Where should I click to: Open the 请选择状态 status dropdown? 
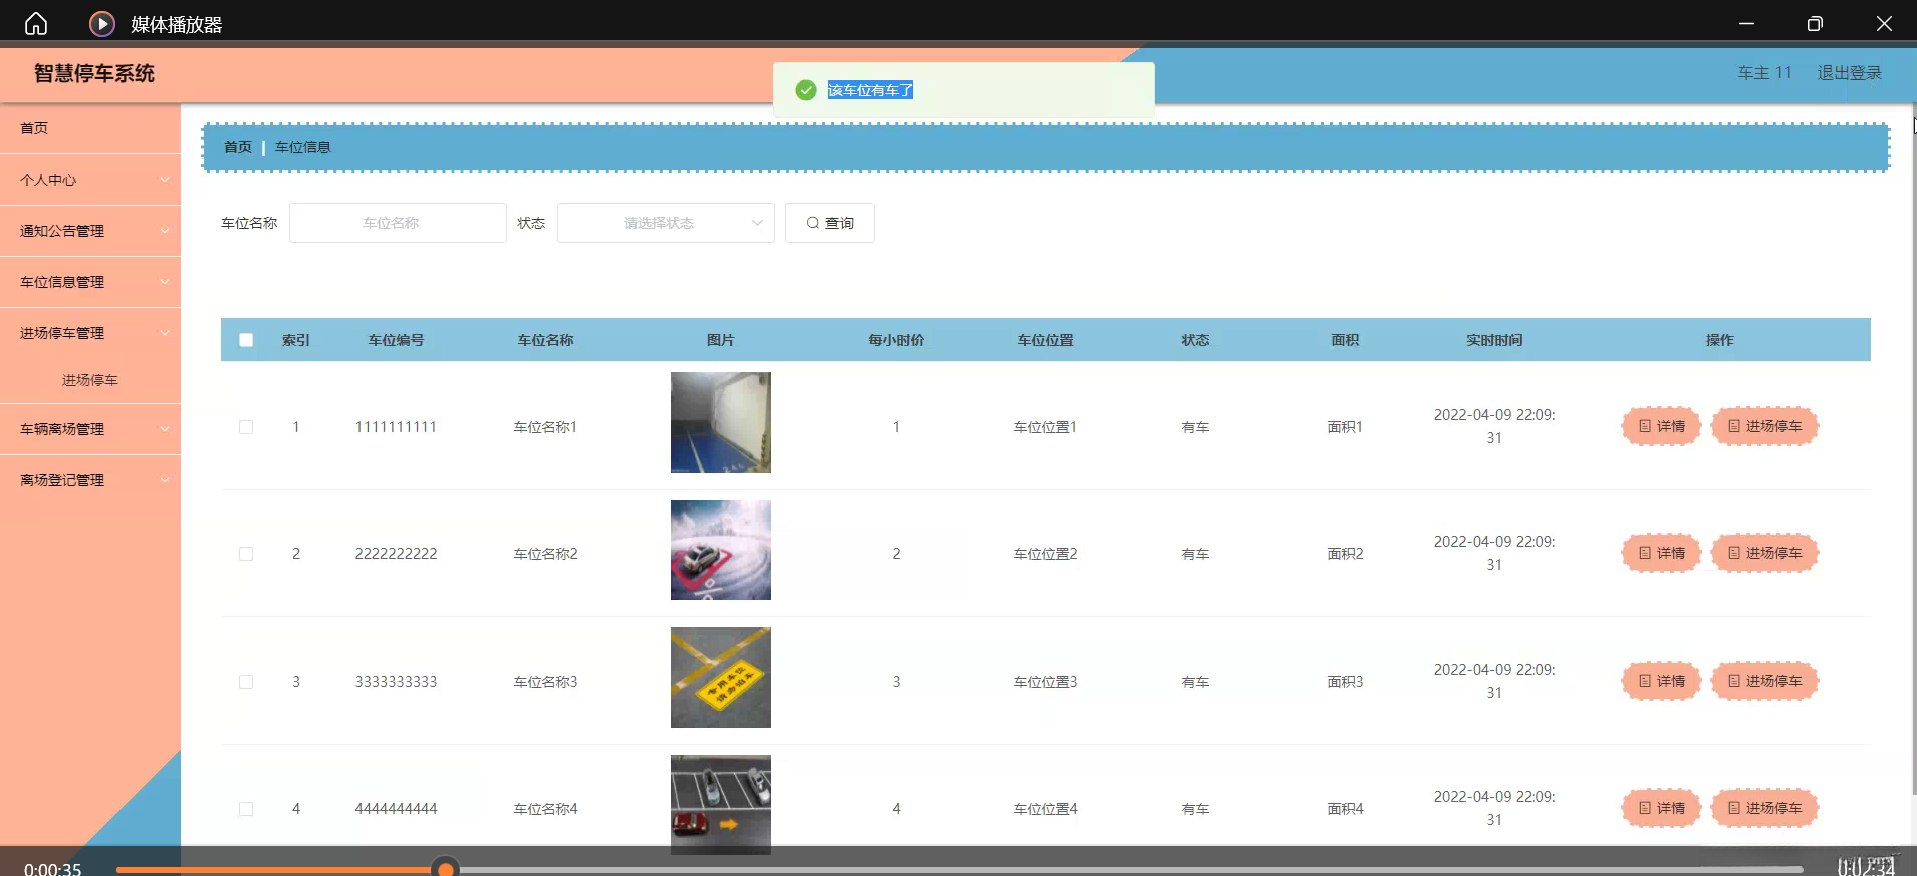pos(666,223)
